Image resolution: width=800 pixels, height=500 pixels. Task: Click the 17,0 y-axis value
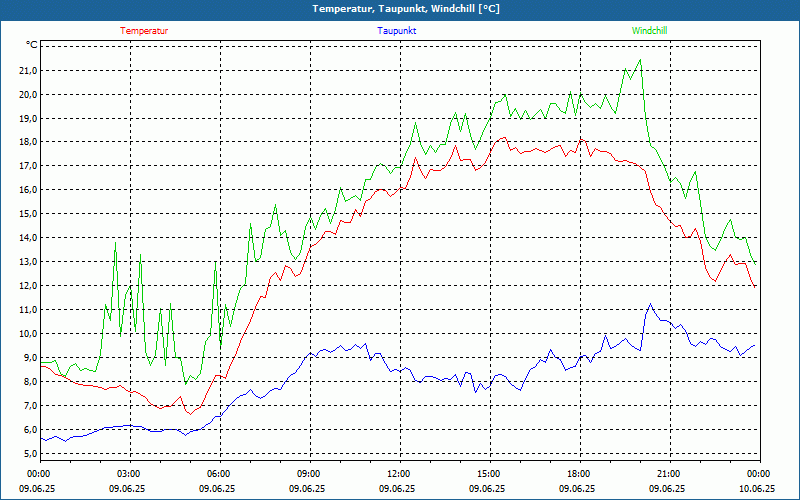(x=28, y=166)
